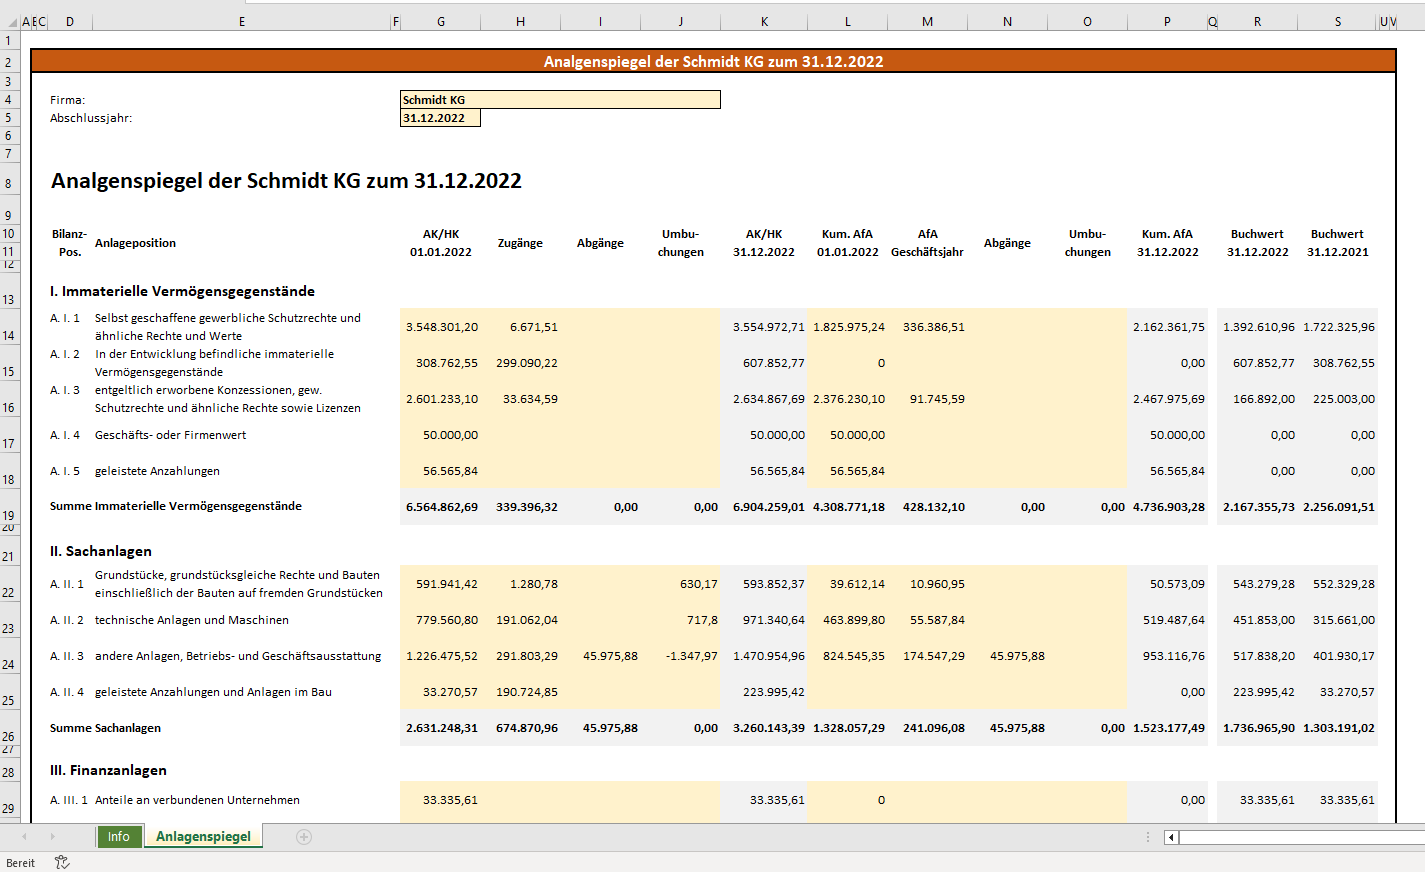
Task: Click the Summe Sachanlagen label cell
Action: (x=106, y=728)
